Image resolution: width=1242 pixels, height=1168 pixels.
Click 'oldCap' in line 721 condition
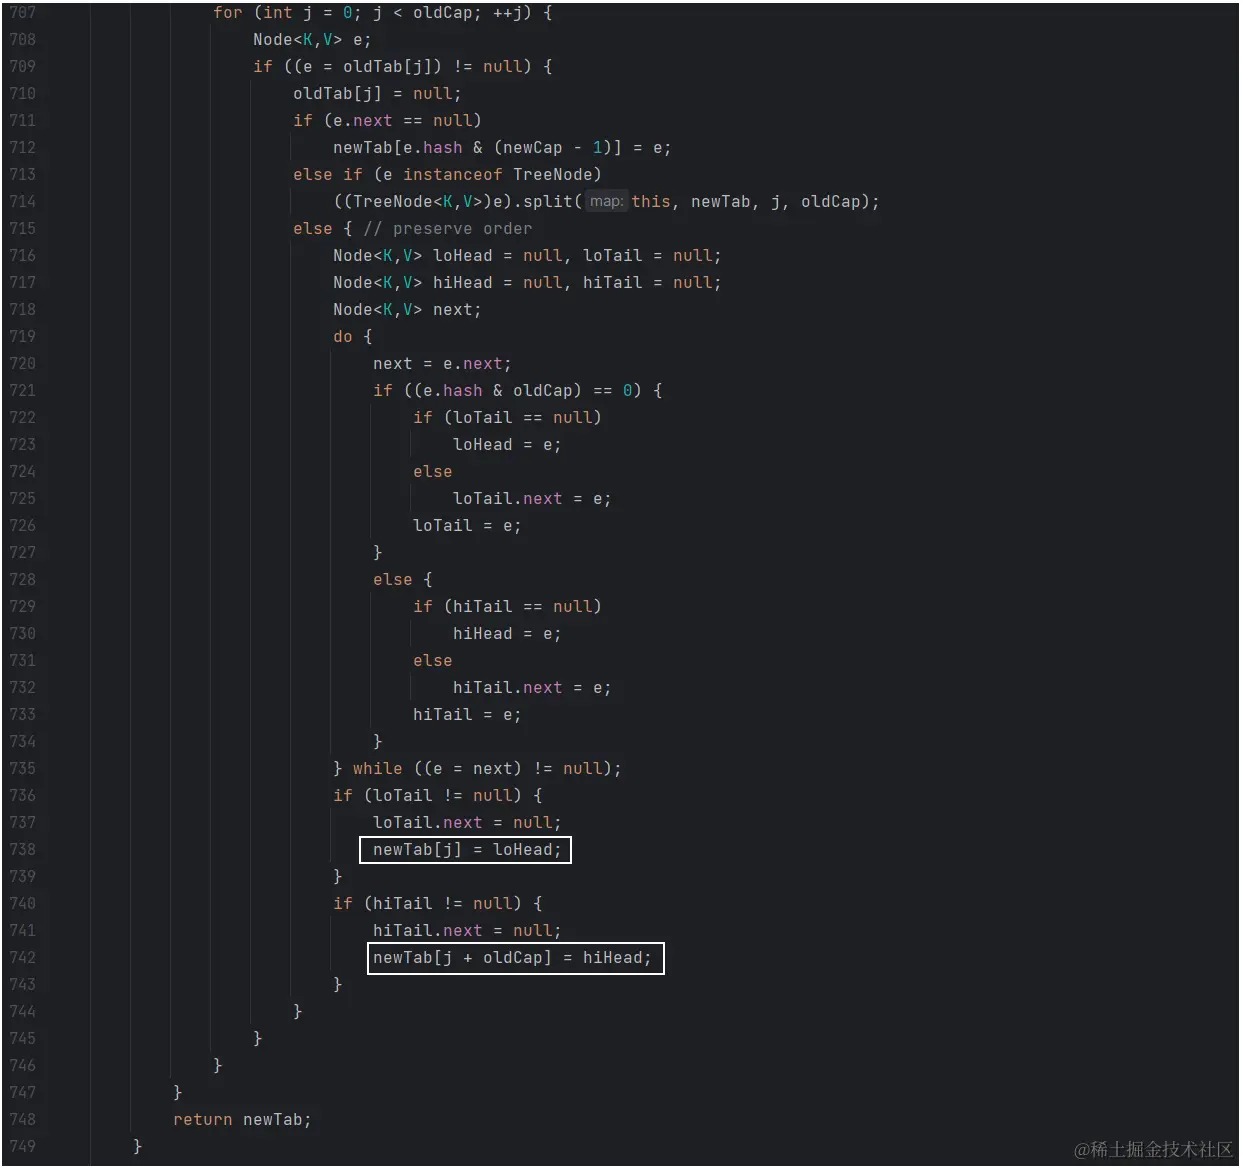(x=542, y=391)
